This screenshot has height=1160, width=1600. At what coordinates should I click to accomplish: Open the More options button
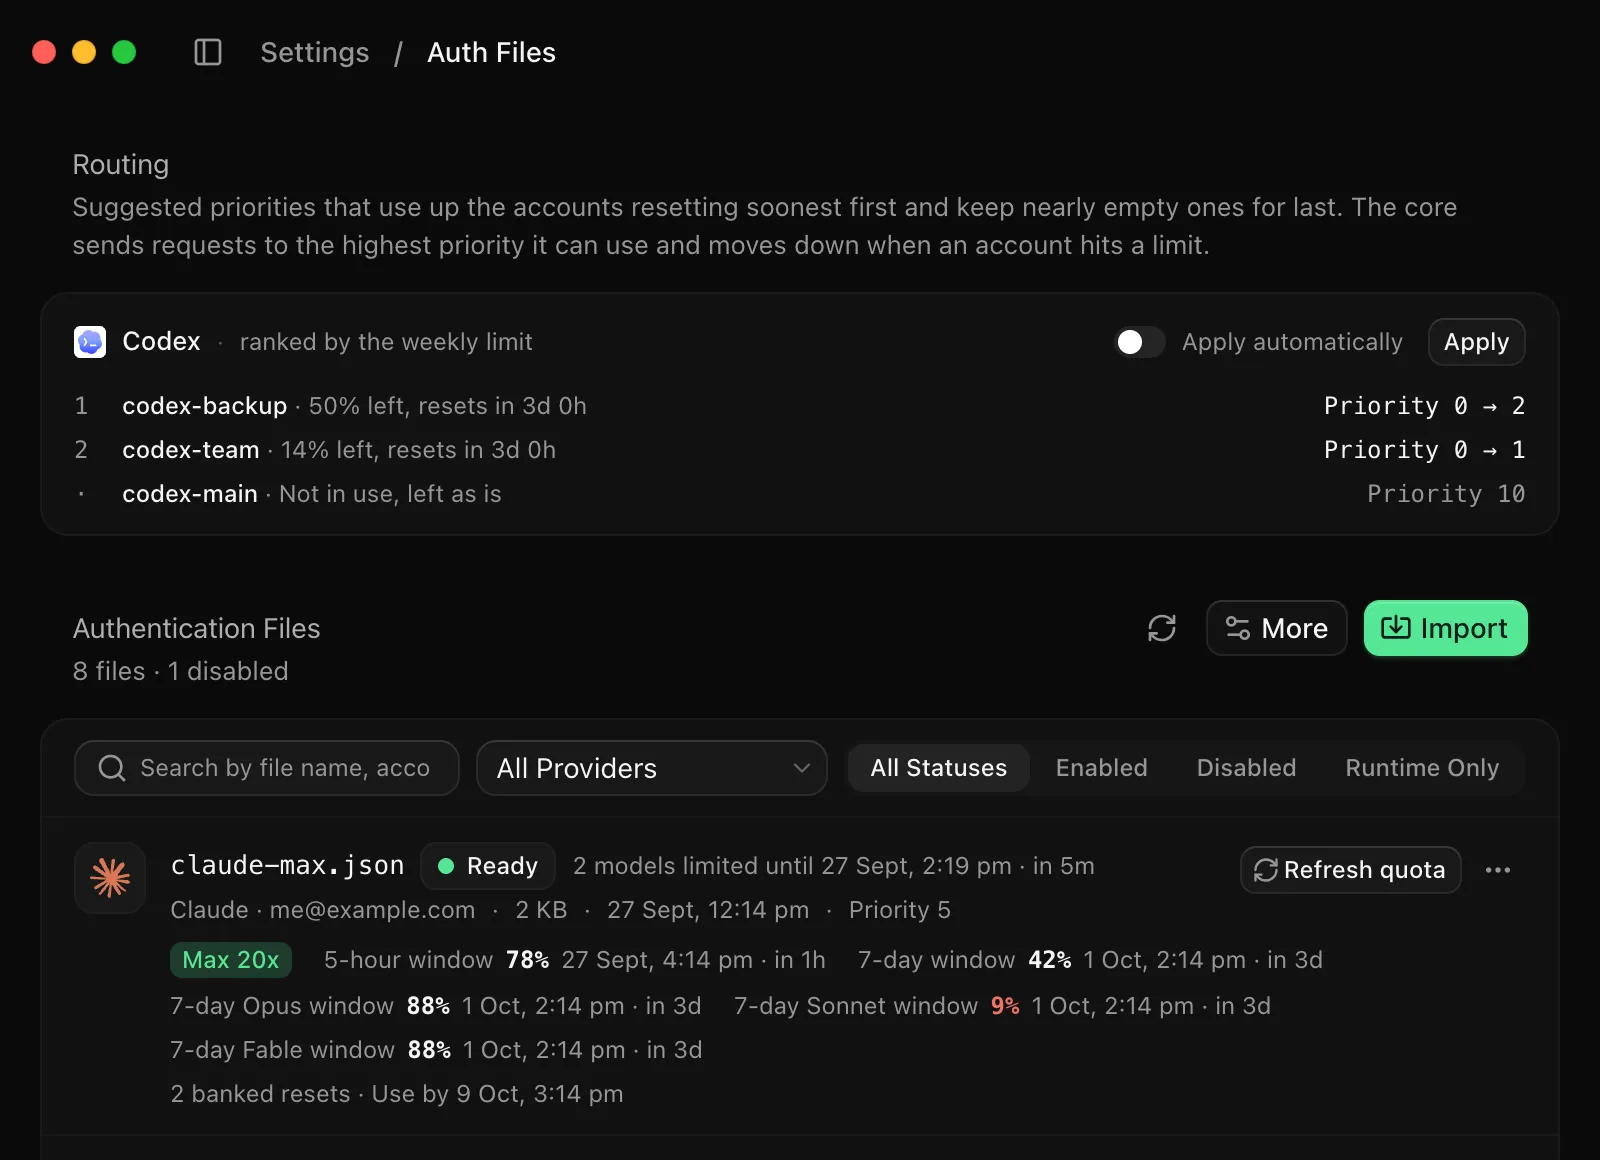pos(1277,628)
